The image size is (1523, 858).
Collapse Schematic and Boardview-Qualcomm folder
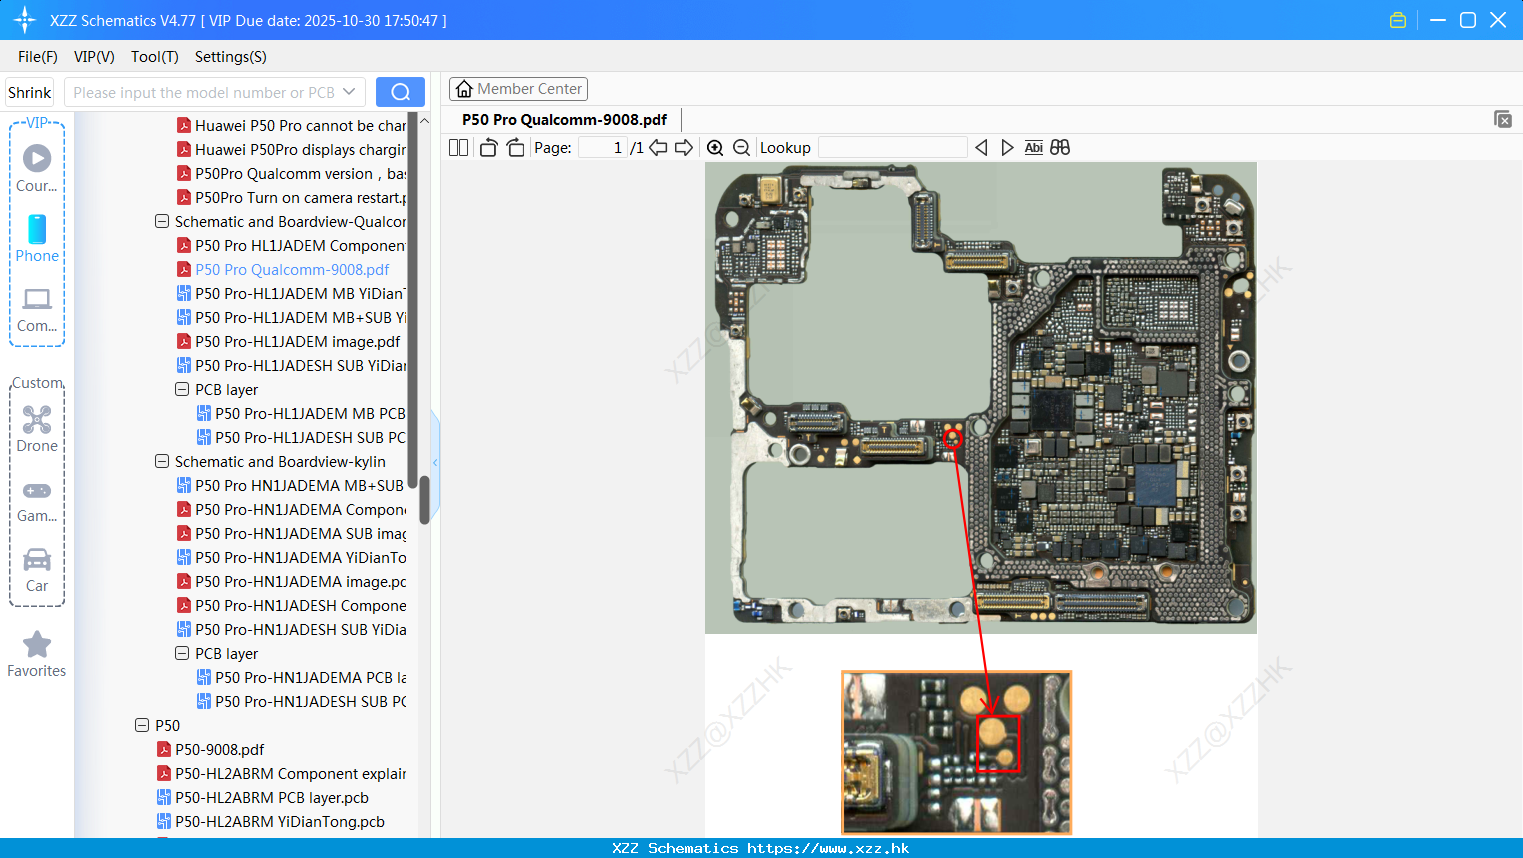pos(162,221)
